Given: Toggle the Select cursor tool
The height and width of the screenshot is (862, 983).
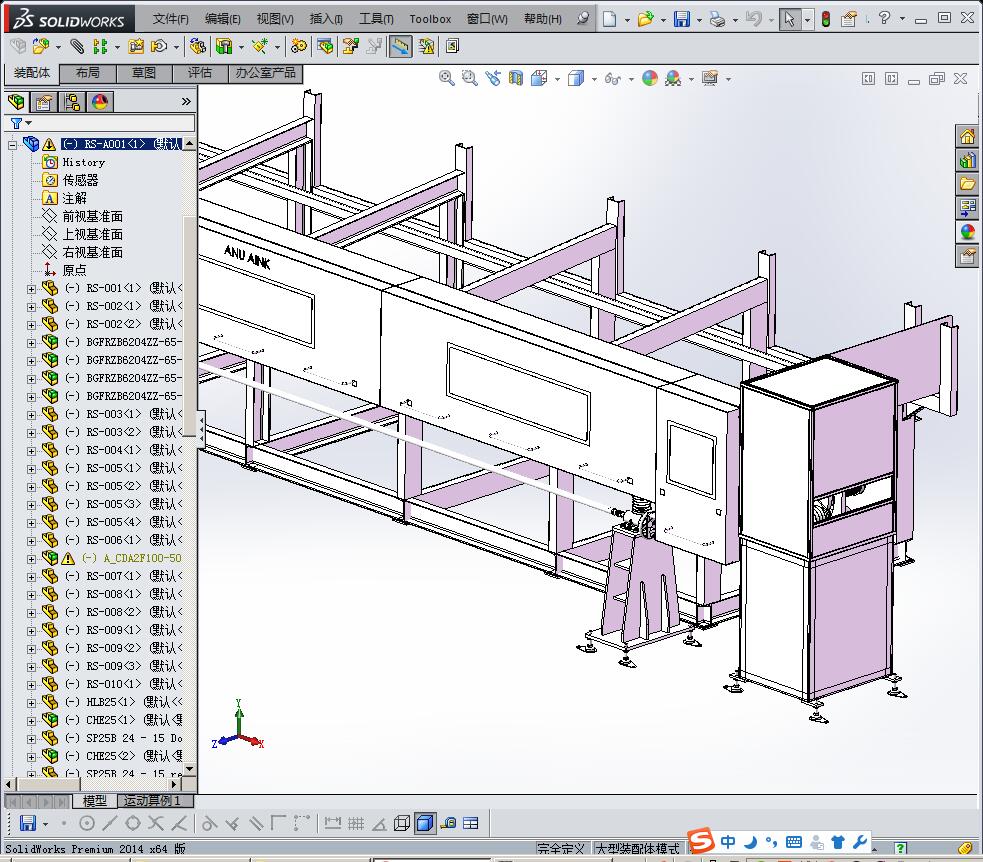Looking at the screenshot, I should coord(789,19).
